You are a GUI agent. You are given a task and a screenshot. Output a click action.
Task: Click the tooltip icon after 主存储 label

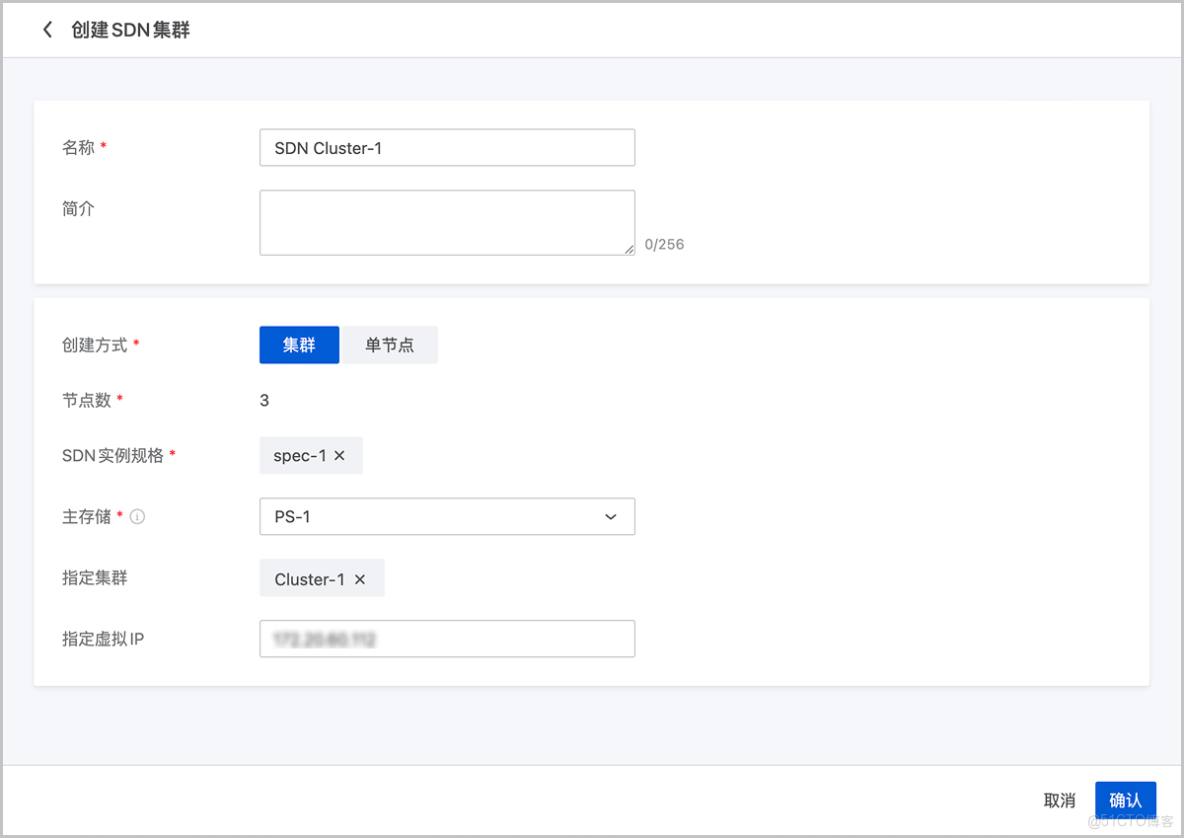[x=137, y=516]
